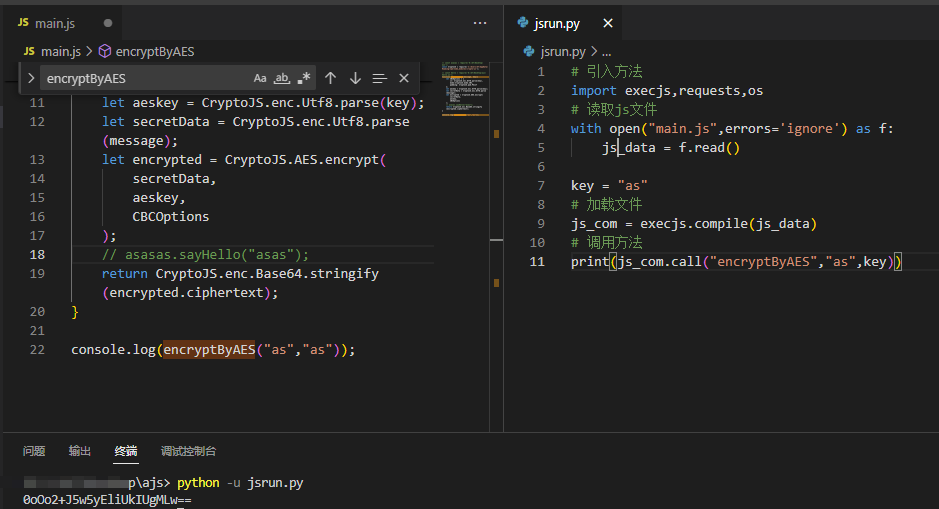Click jsrun.py in the right breadcrumb
Screen dimensions: 939x509
coord(563,51)
